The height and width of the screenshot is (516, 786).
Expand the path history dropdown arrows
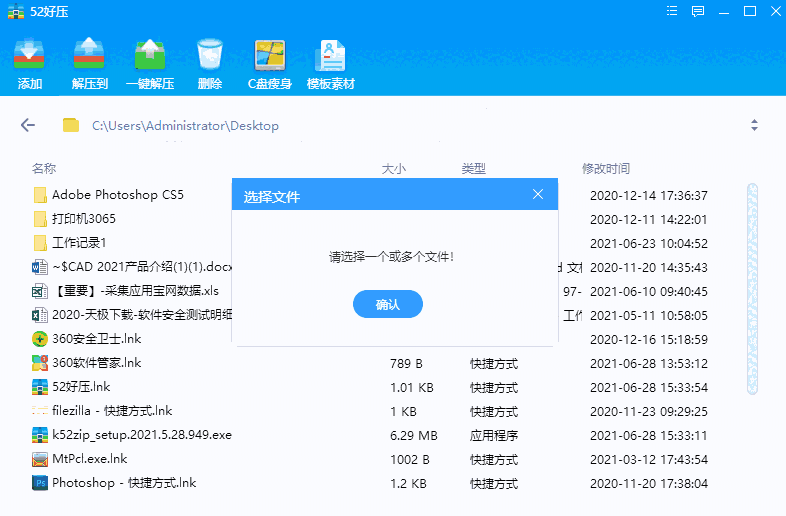754,125
